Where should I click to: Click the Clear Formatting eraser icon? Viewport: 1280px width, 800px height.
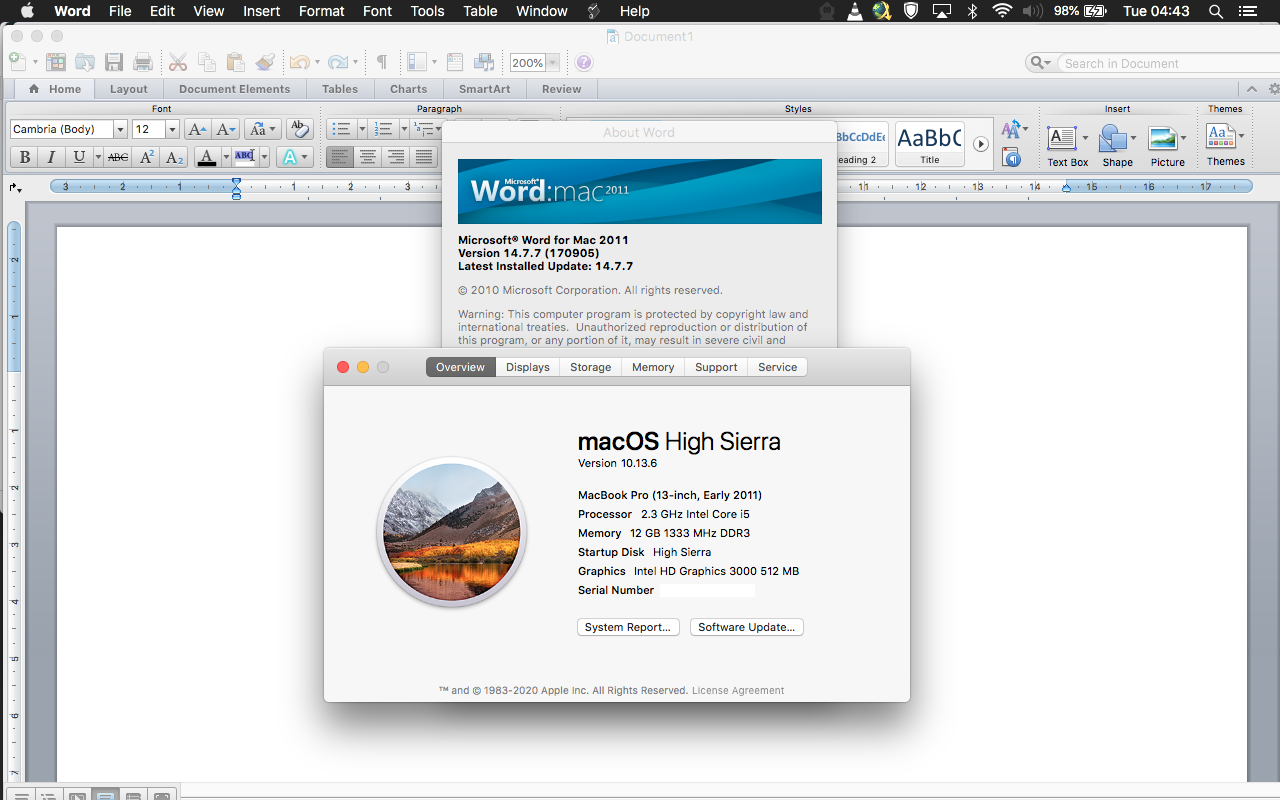299,129
